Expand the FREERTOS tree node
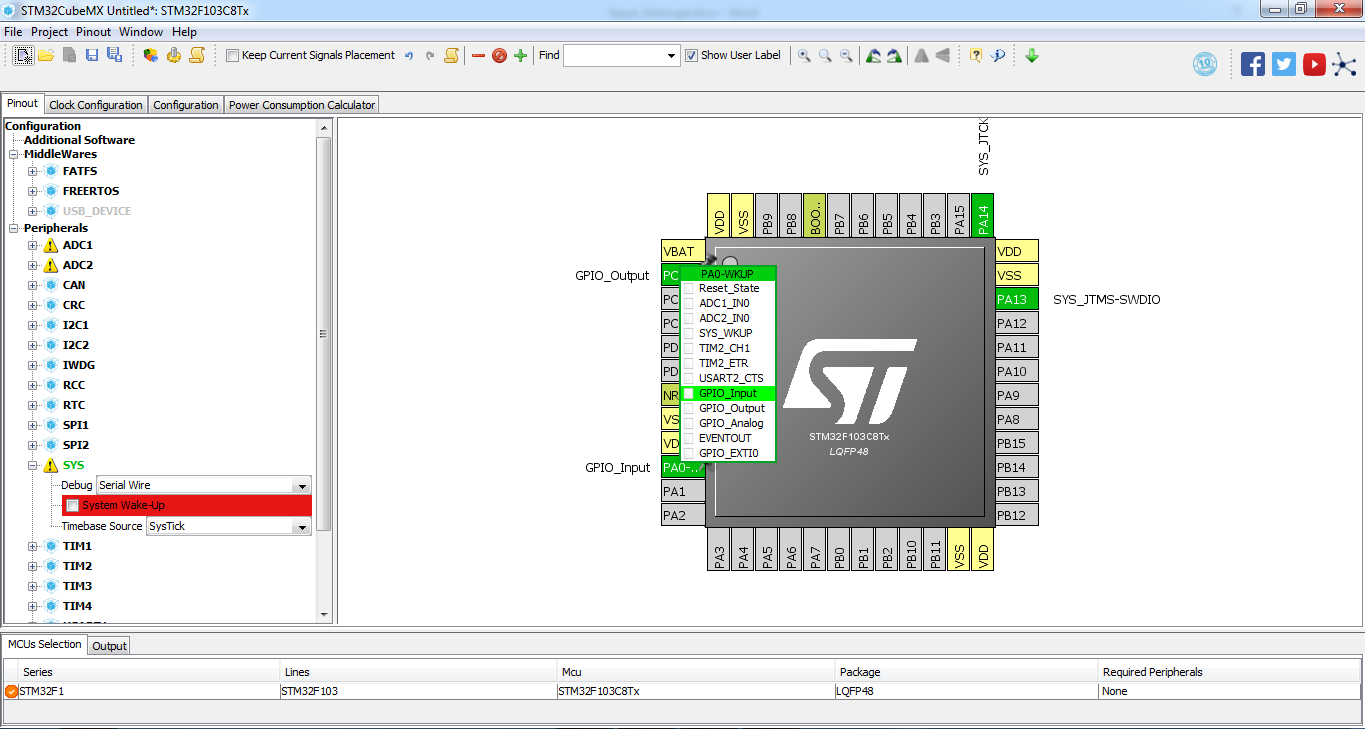The image size is (1365, 729). pos(32,191)
